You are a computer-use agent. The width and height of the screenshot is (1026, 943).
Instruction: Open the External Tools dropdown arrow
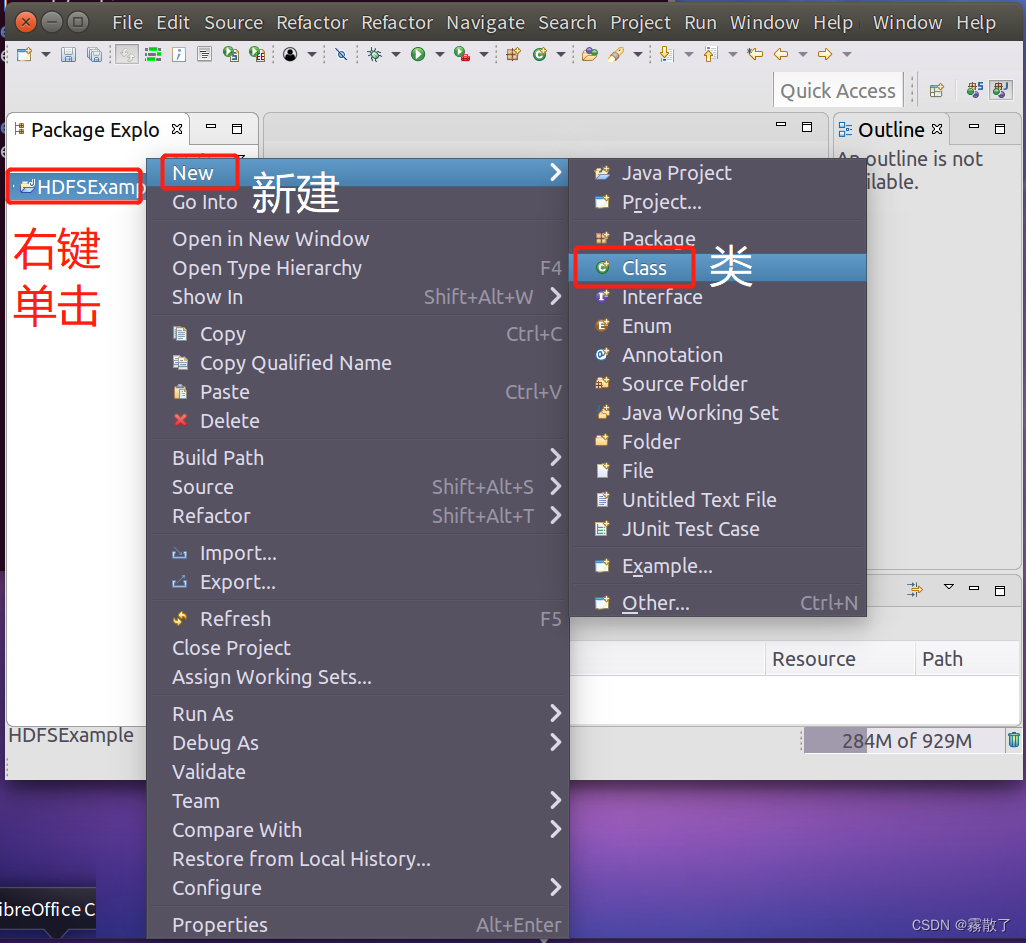click(484, 54)
